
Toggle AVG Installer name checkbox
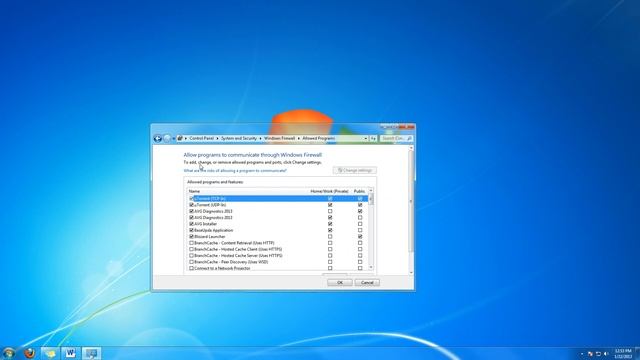[x=191, y=224]
